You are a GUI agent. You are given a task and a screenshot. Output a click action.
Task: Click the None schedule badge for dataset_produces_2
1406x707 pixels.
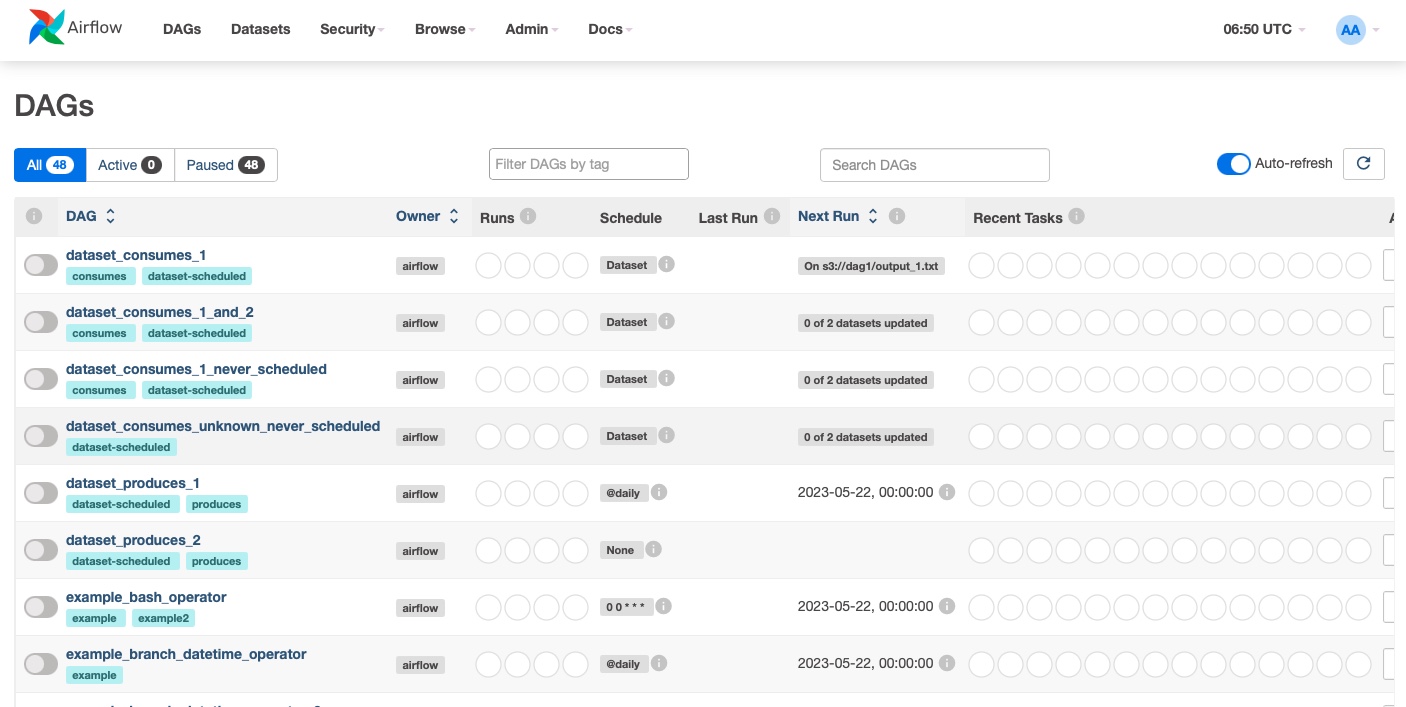620,550
